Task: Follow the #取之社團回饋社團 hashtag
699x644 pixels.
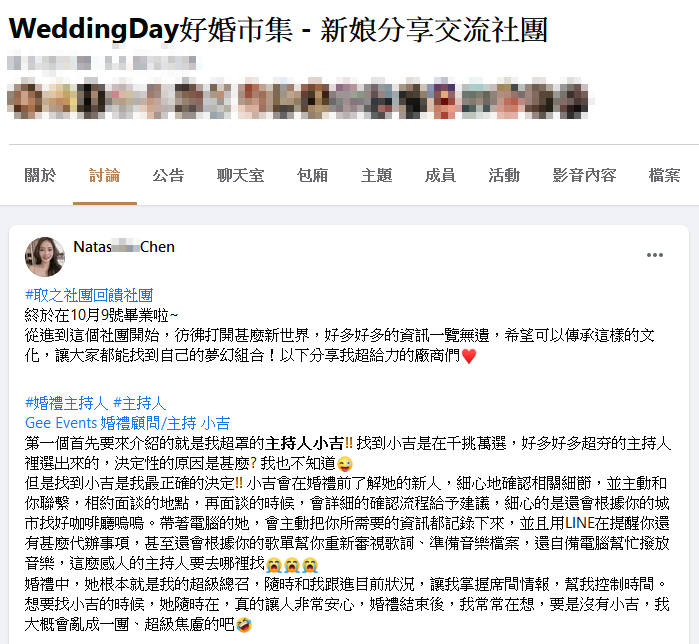Action: [x=89, y=295]
